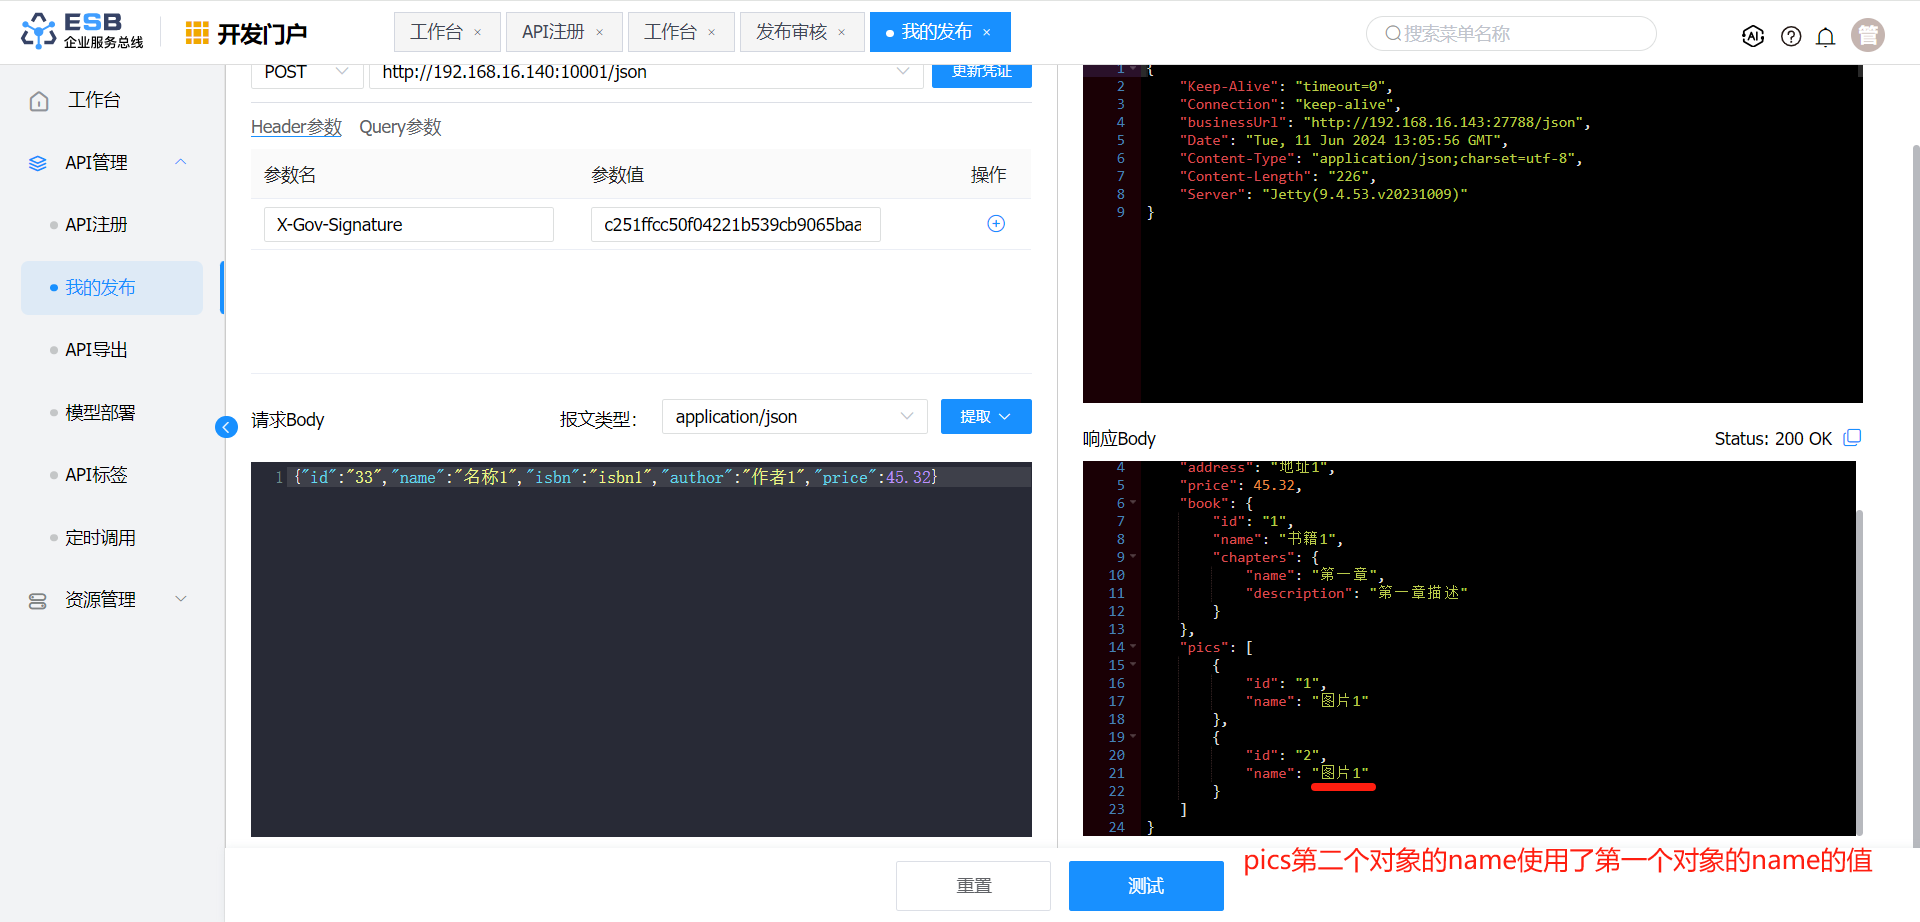Open the user avatar menu
Image resolution: width=1920 pixels, height=922 pixels.
(x=1868, y=35)
